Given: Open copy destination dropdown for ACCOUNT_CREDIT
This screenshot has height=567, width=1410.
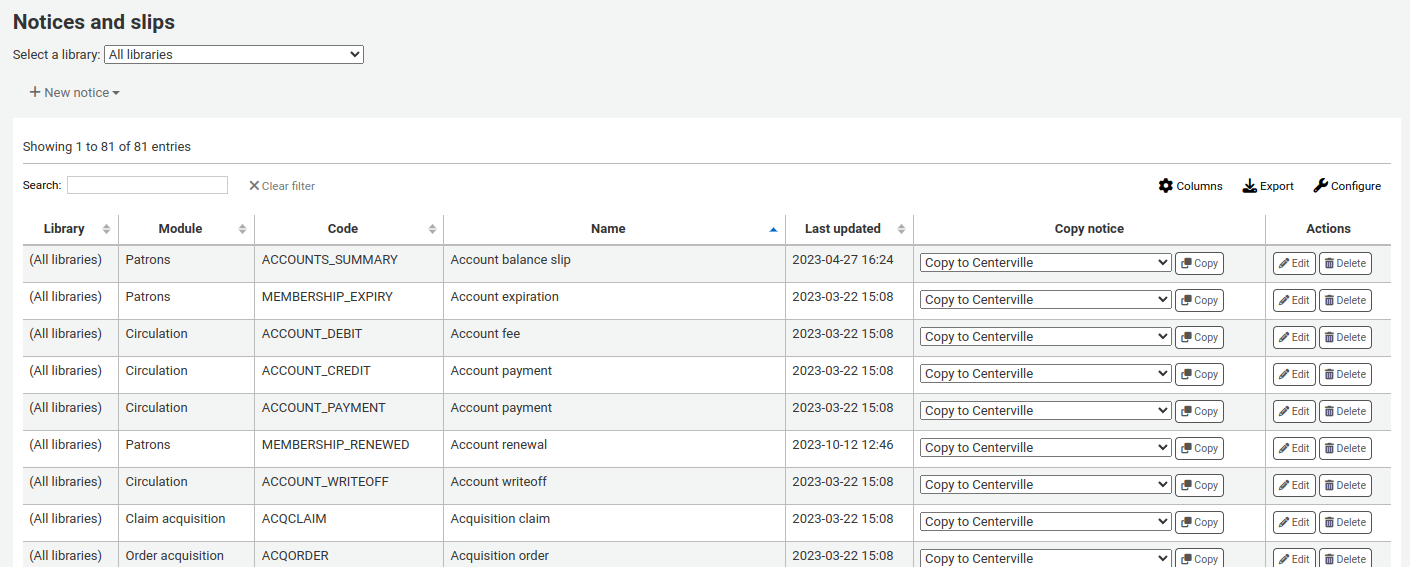Looking at the screenshot, I should point(1045,374).
